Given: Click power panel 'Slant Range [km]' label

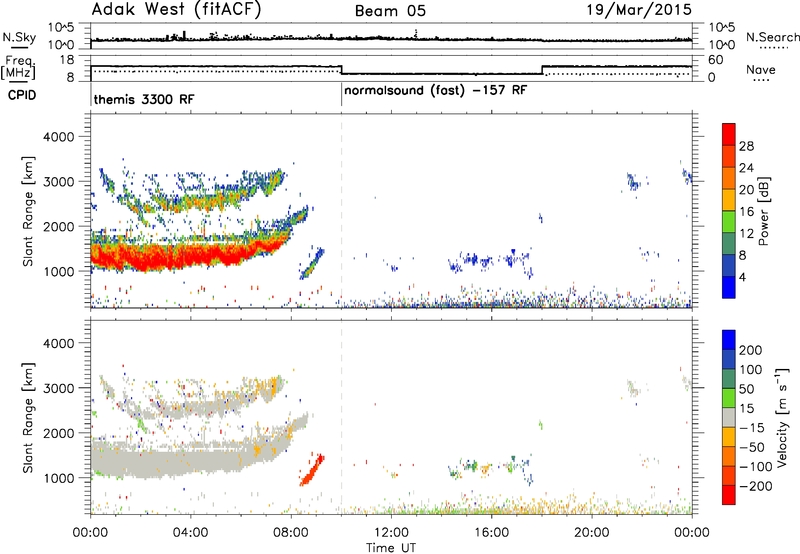Looking at the screenshot, I should 28,211.
